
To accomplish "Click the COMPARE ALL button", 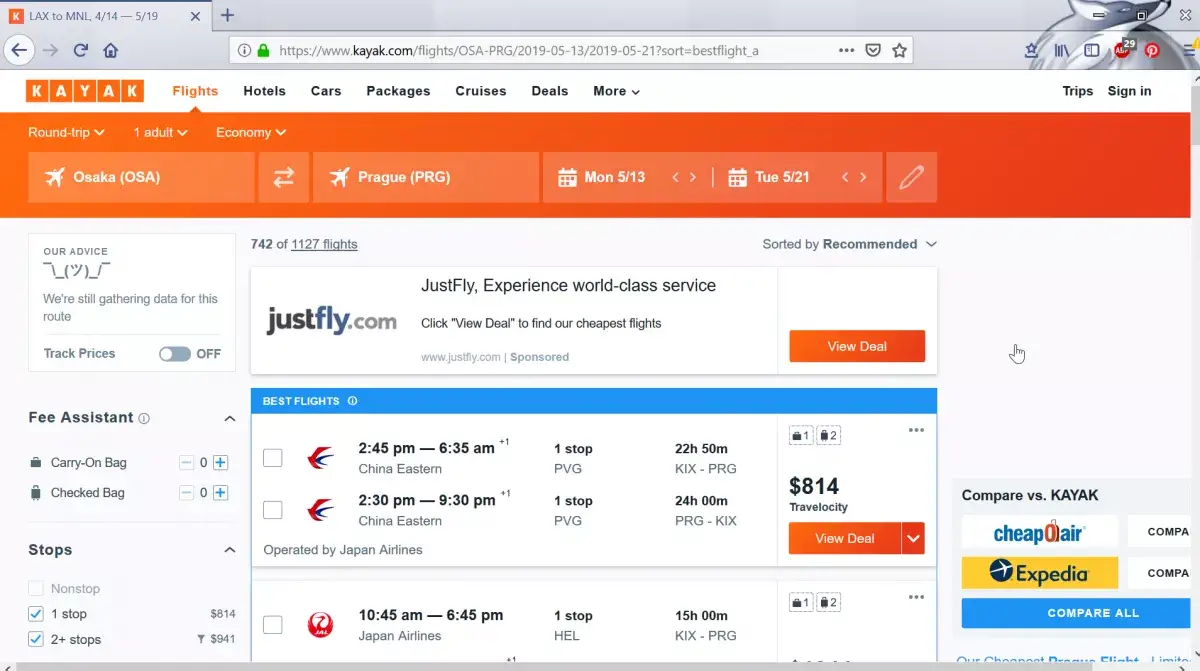I will click(x=1093, y=613).
